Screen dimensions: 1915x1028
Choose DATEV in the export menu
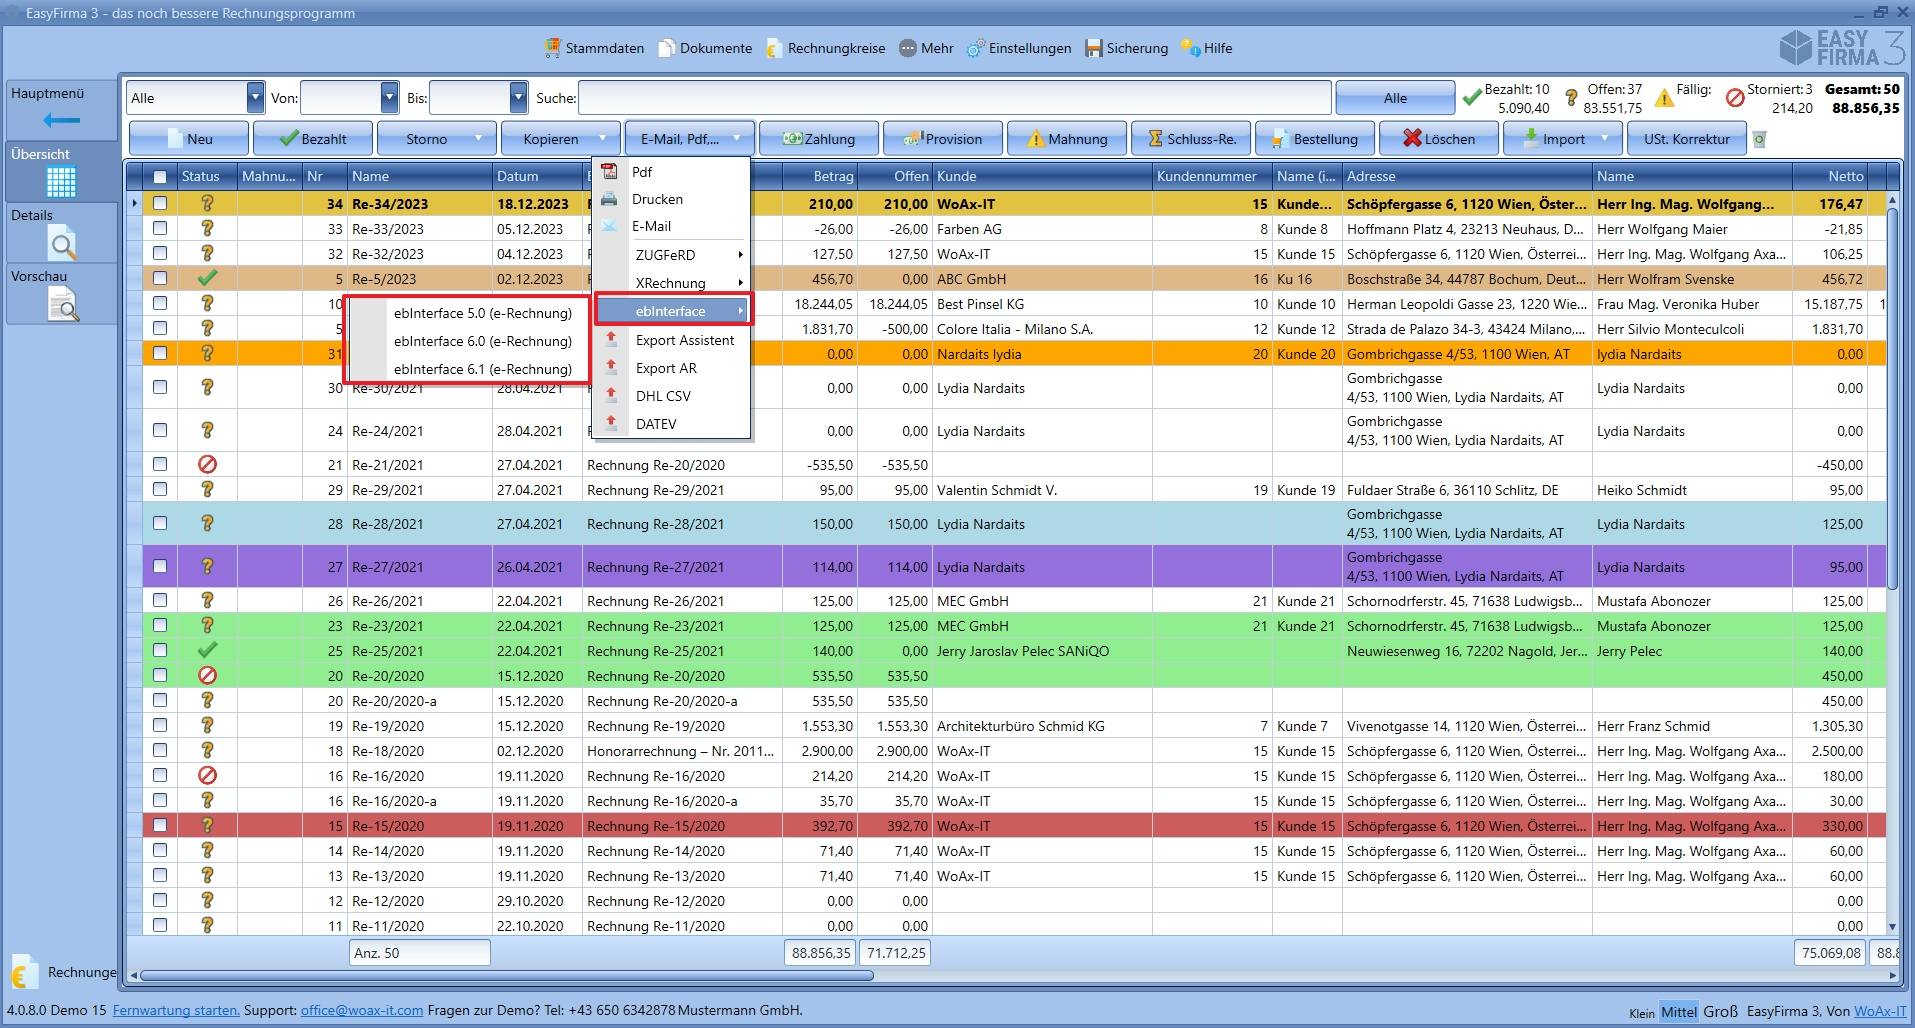[656, 424]
